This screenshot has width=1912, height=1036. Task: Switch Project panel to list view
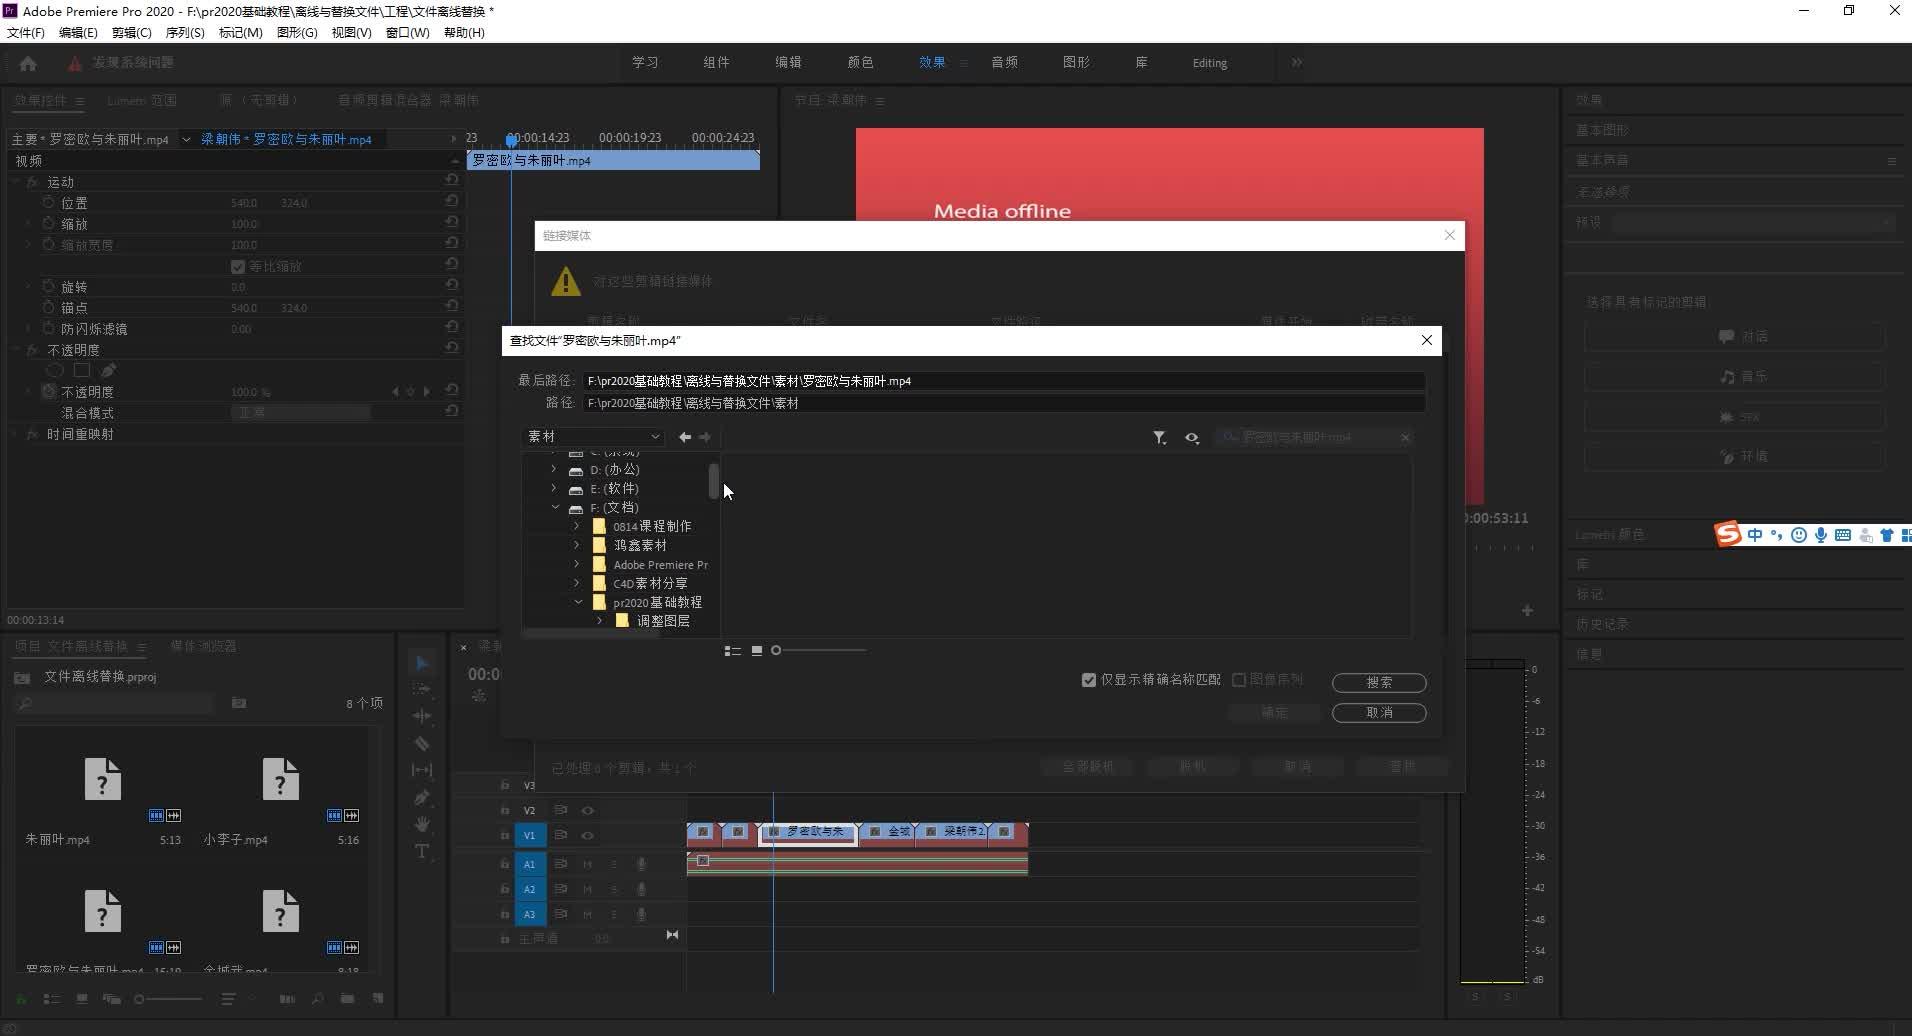(52, 998)
